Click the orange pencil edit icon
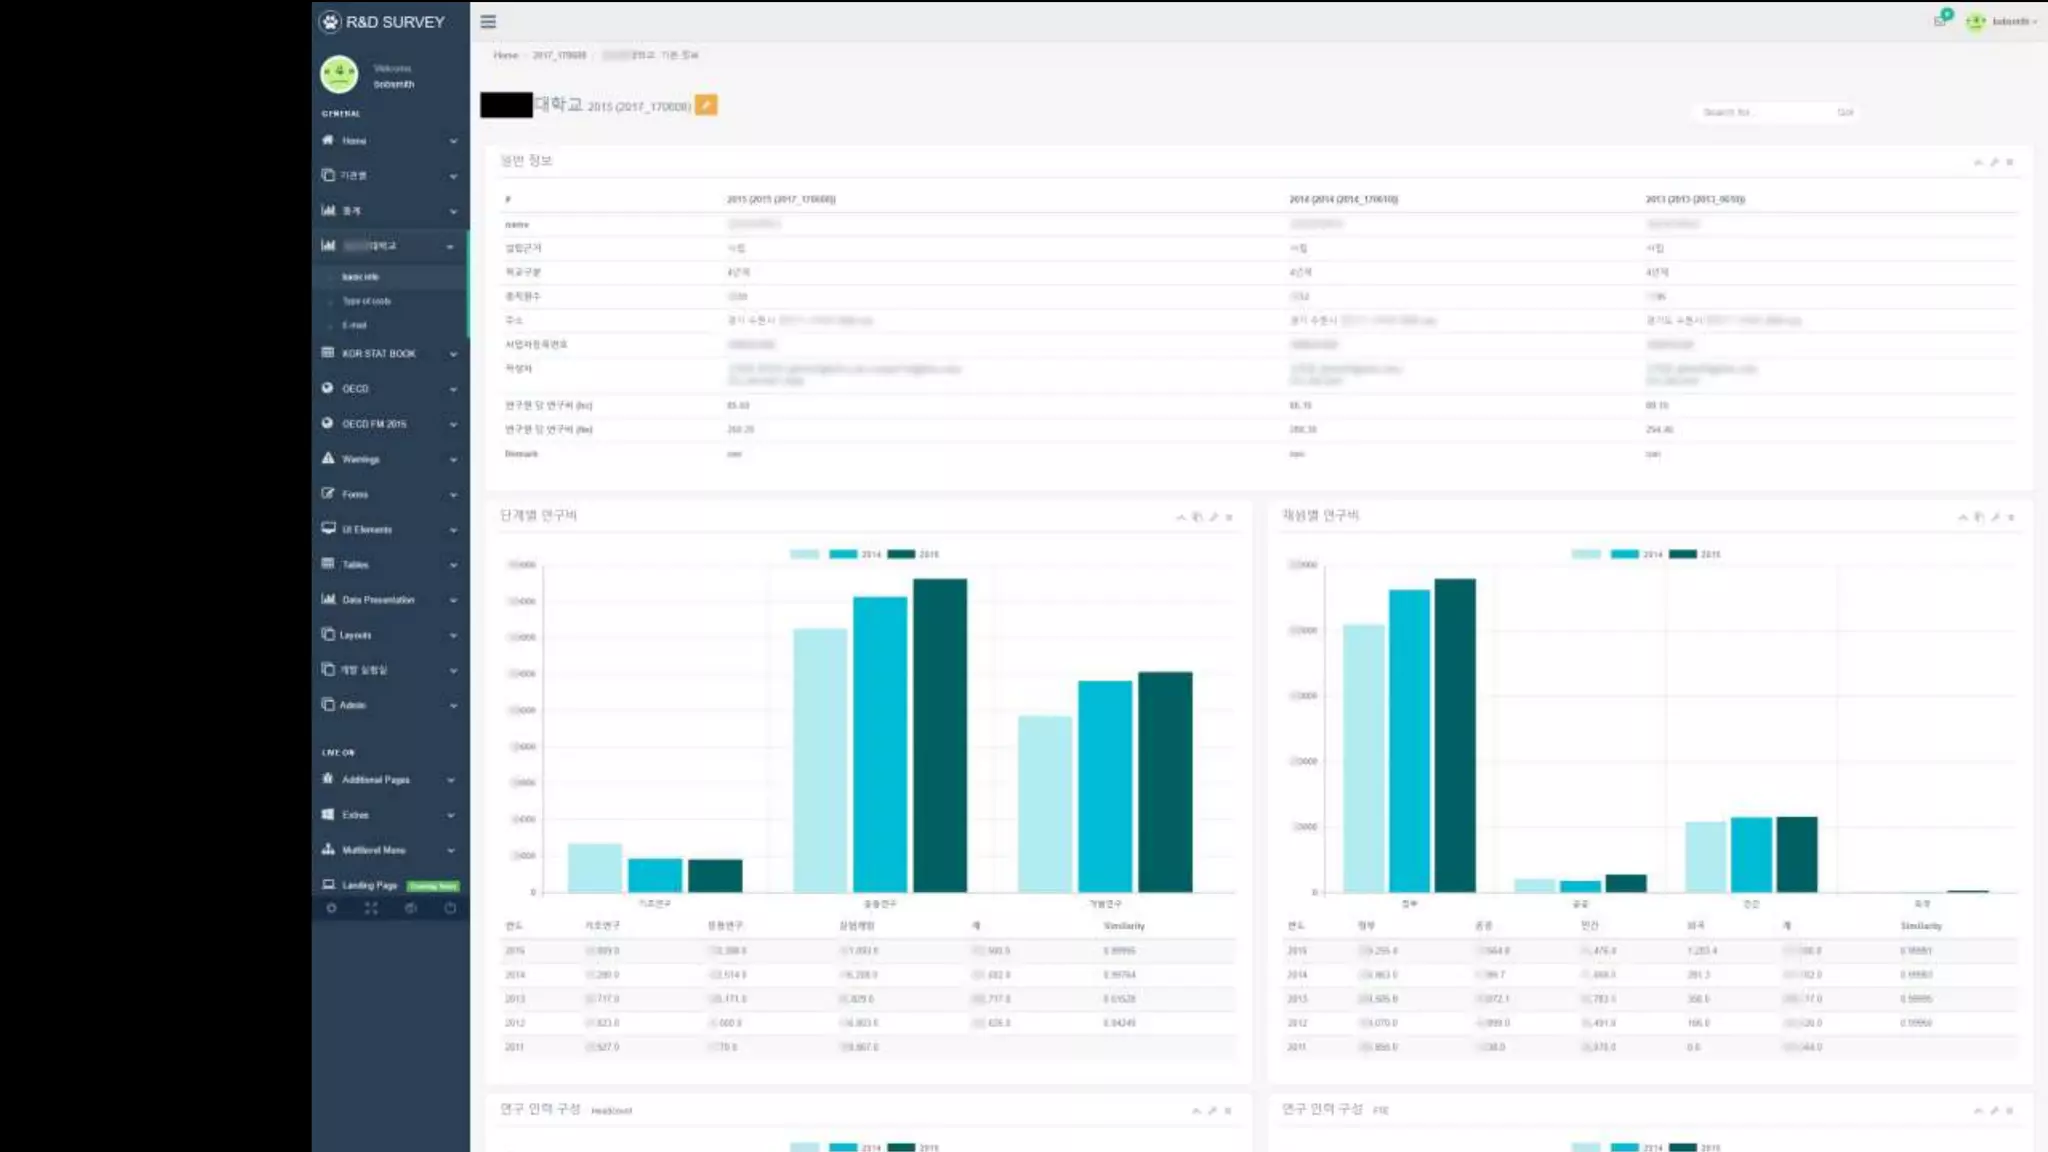 (706, 105)
